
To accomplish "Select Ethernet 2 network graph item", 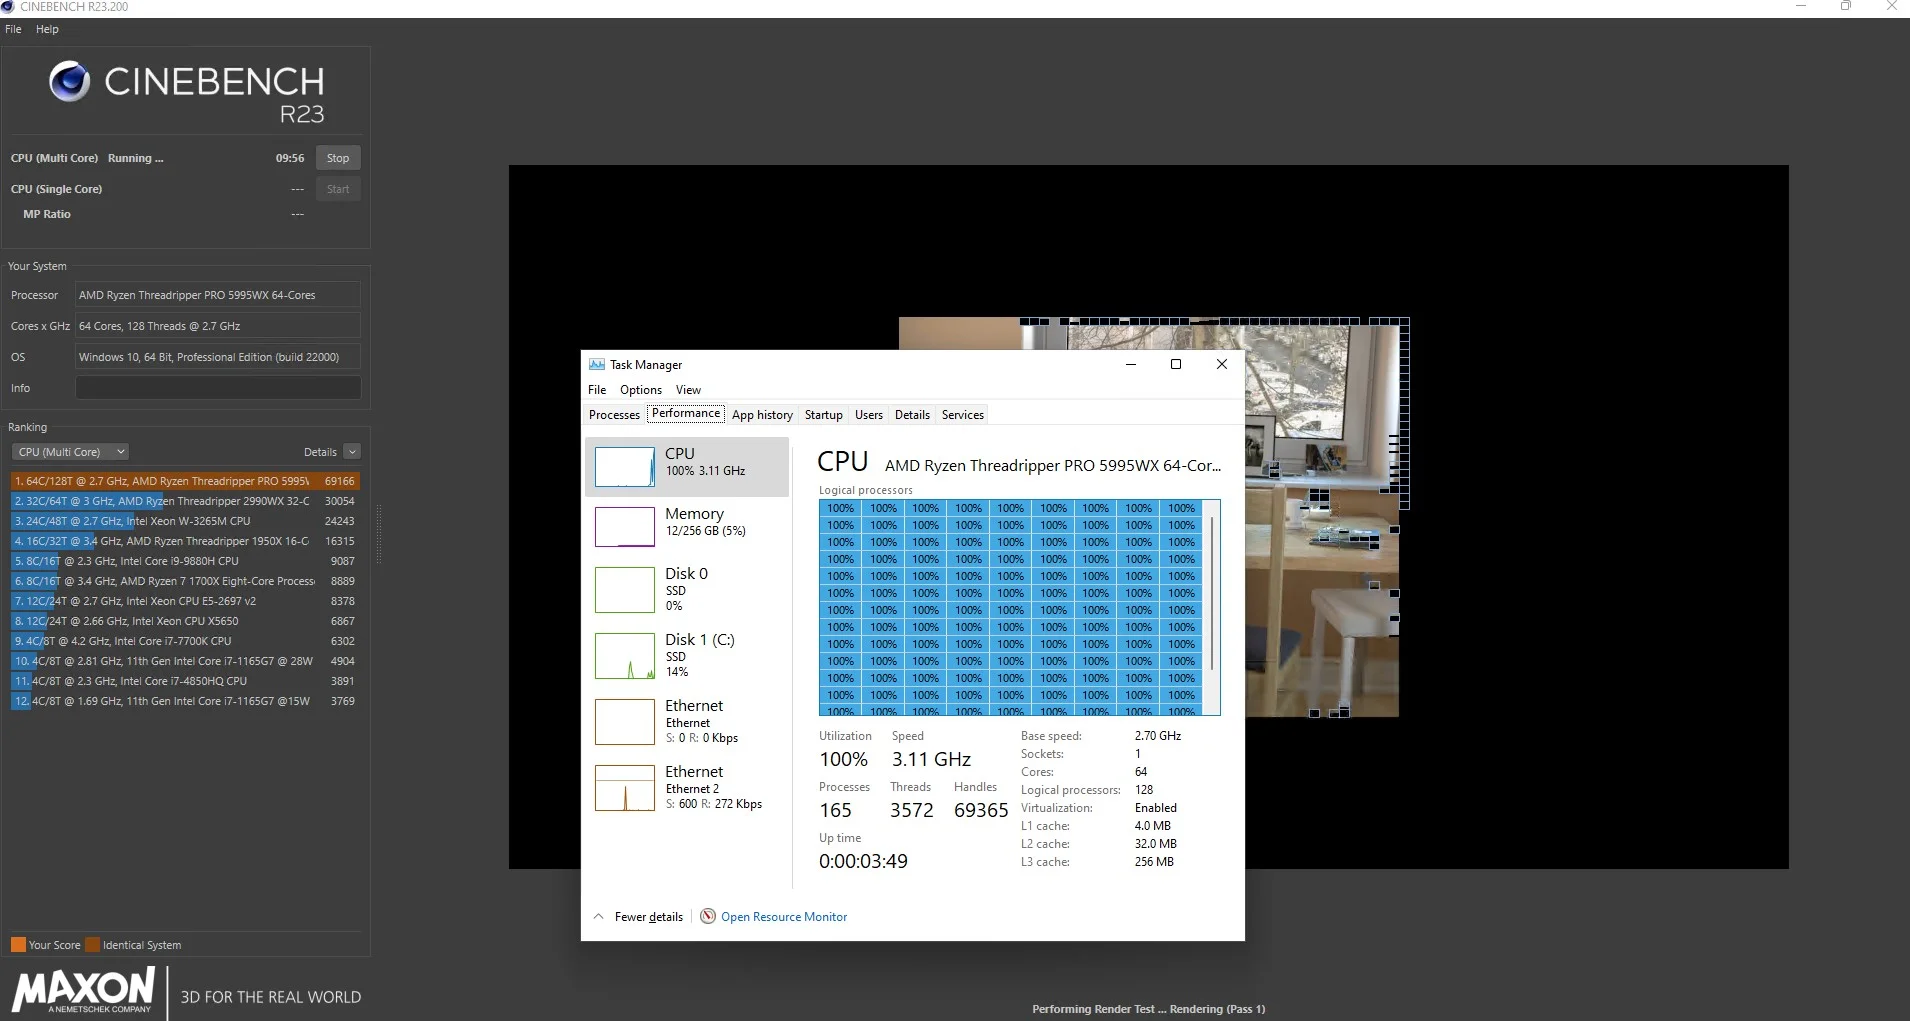I will [625, 788].
